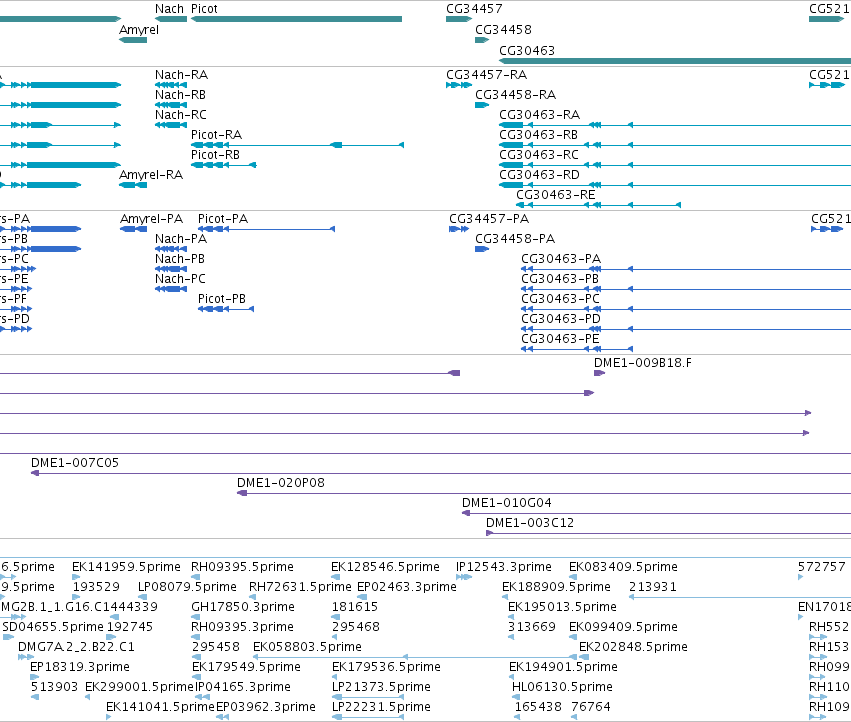Image resolution: width=851 pixels, height=722 pixels.
Task: Select the Nach-RB transcript
Action: 171,105
